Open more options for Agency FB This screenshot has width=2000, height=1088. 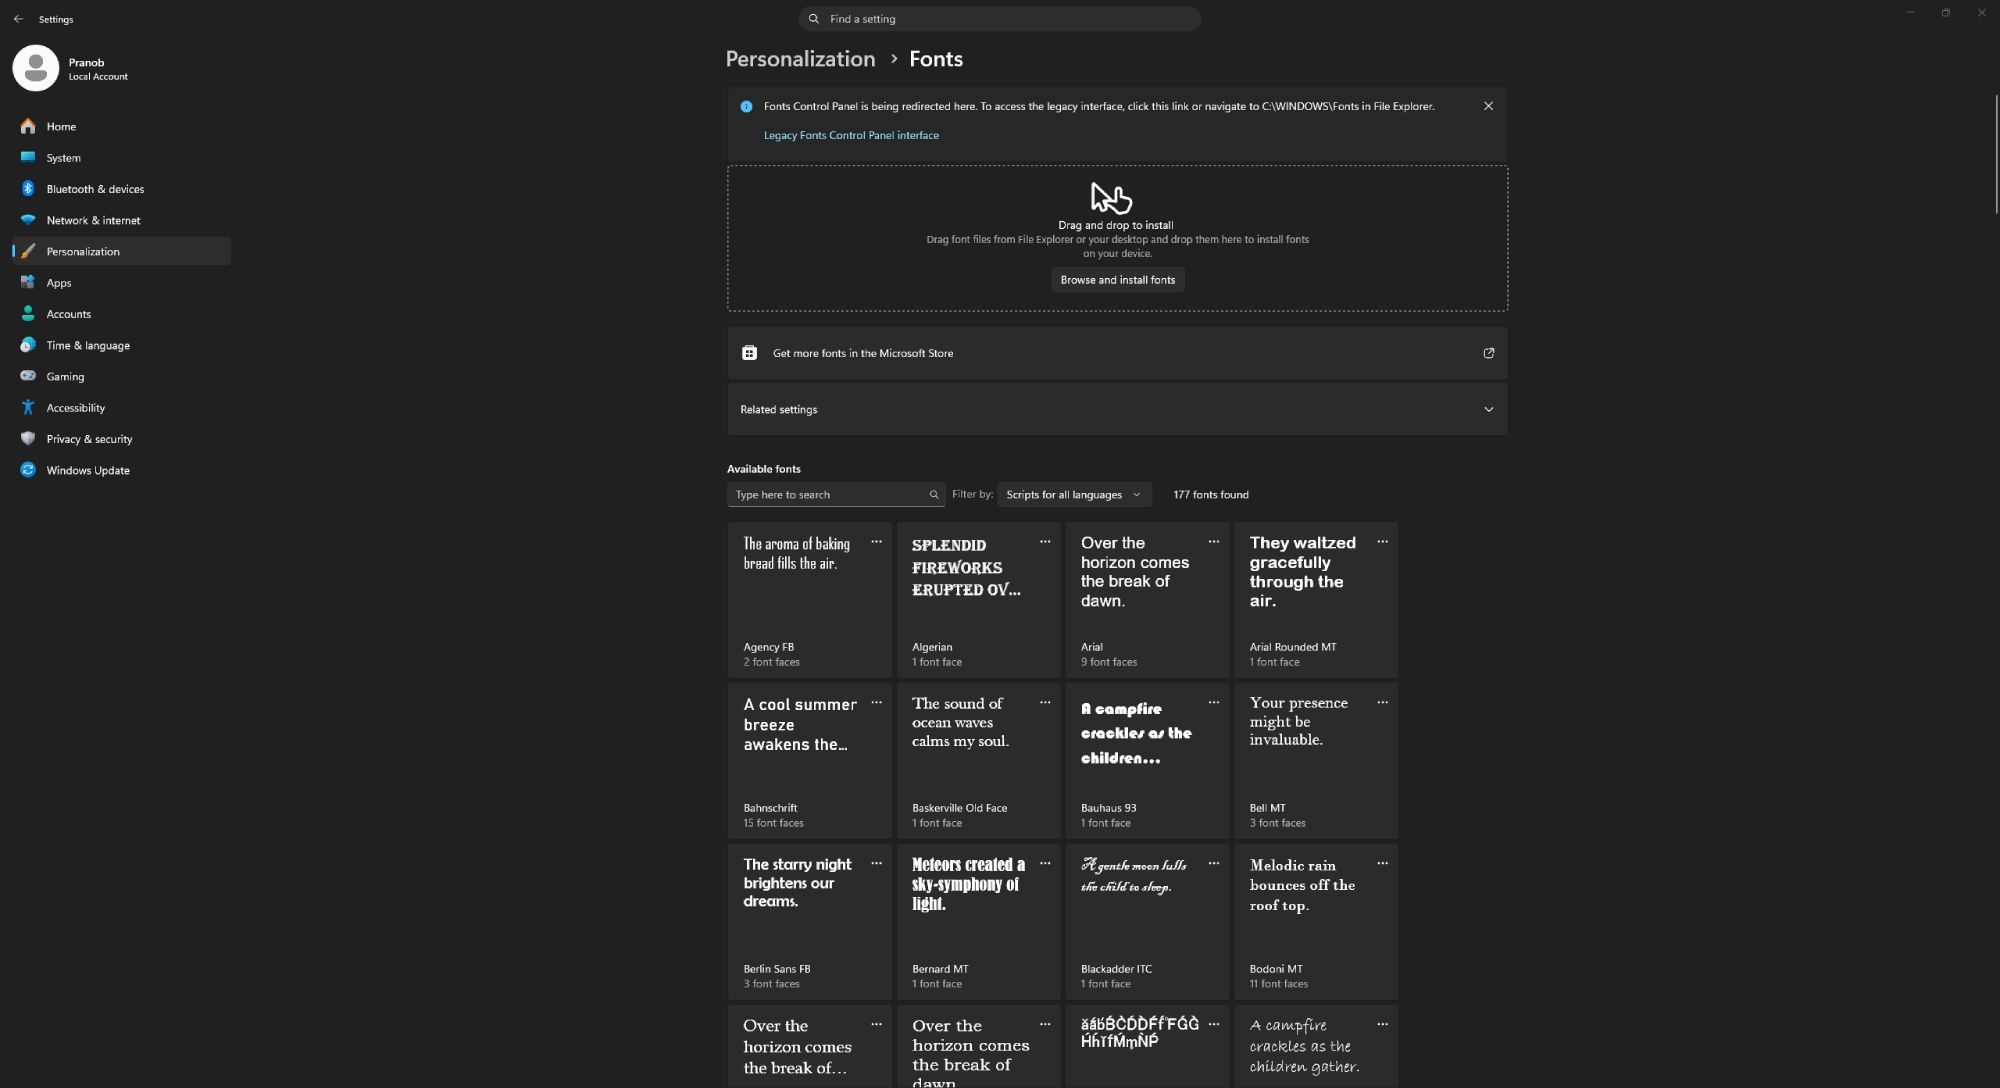[876, 542]
